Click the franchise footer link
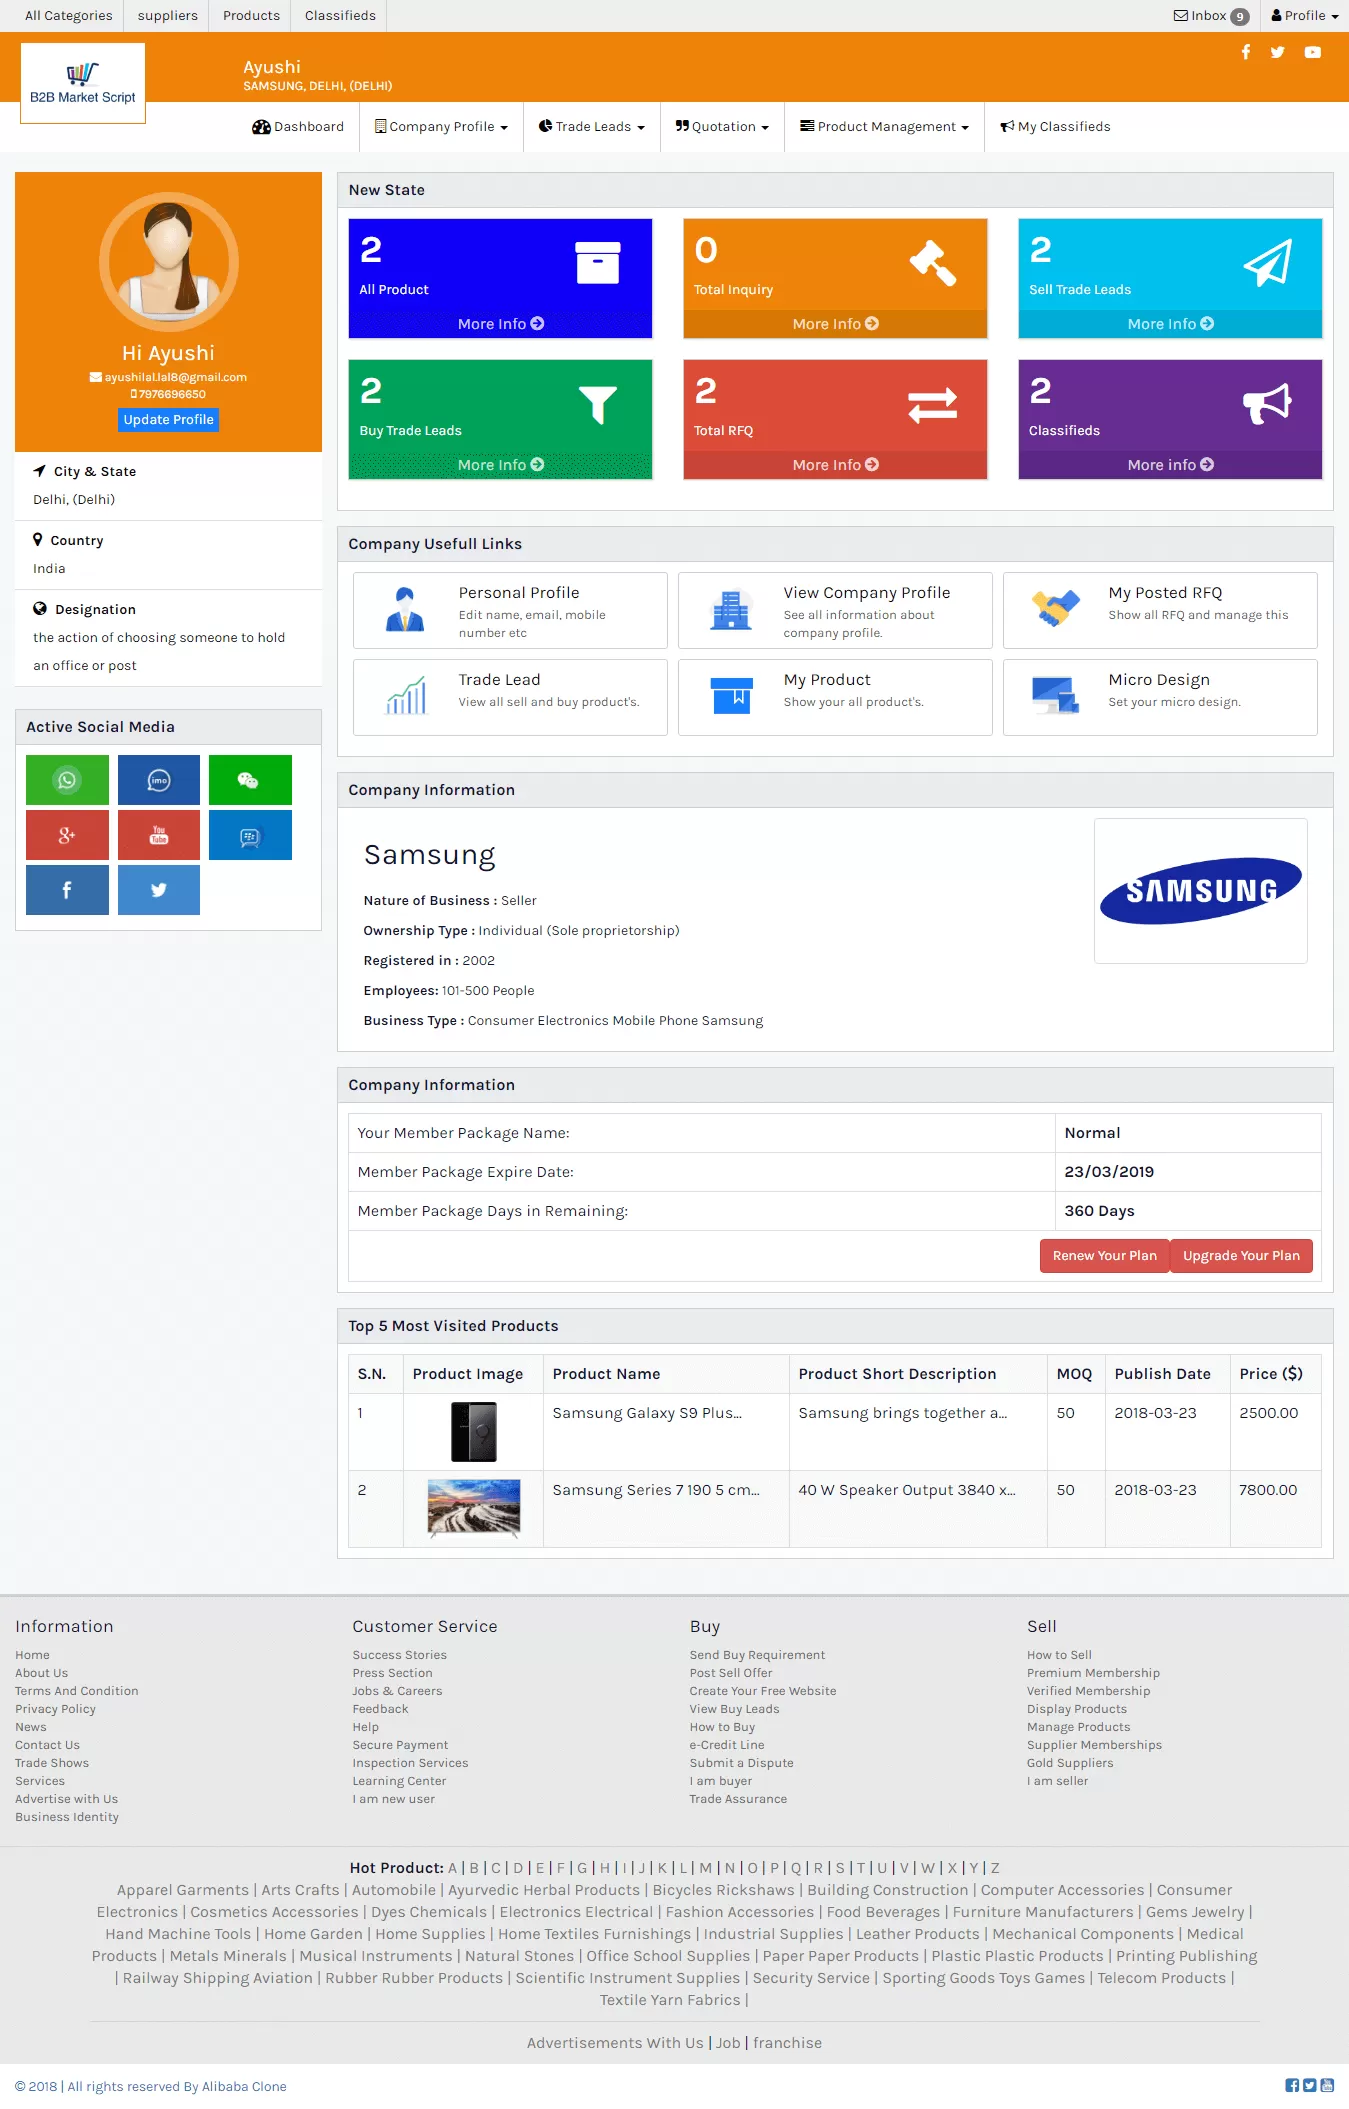1349x2109 pixels. (x=787, y=2043)
